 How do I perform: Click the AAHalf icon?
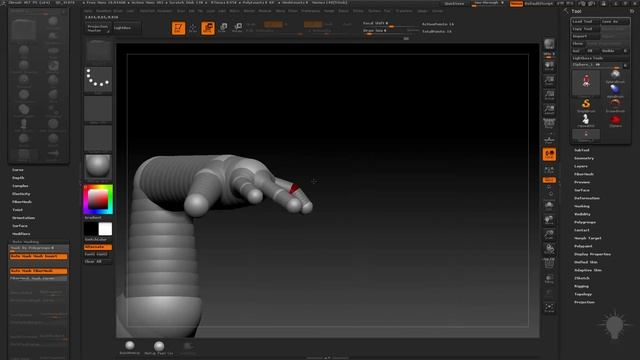click(x=549, y=109)
